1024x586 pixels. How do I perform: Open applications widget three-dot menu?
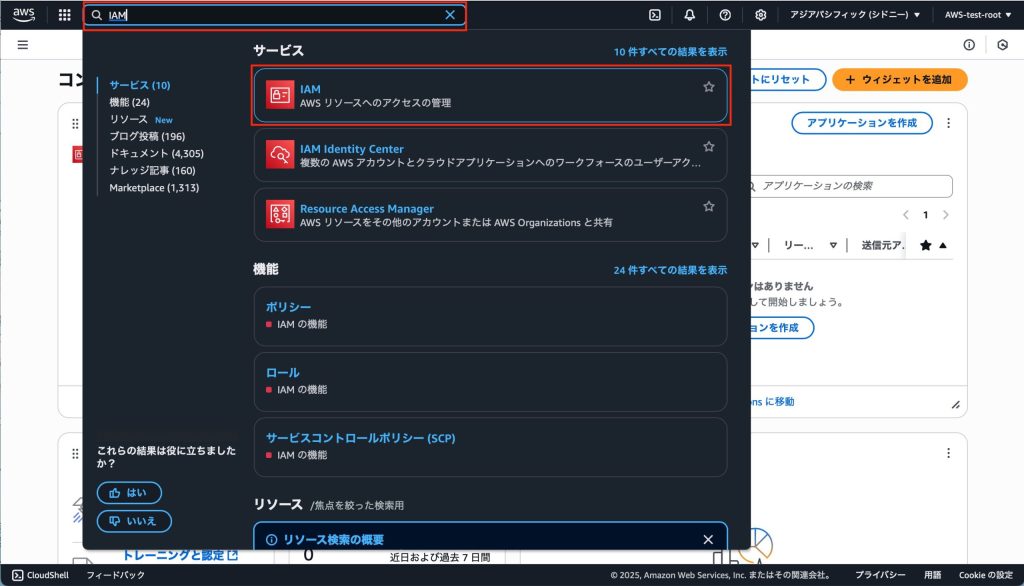tap(948, 123)
